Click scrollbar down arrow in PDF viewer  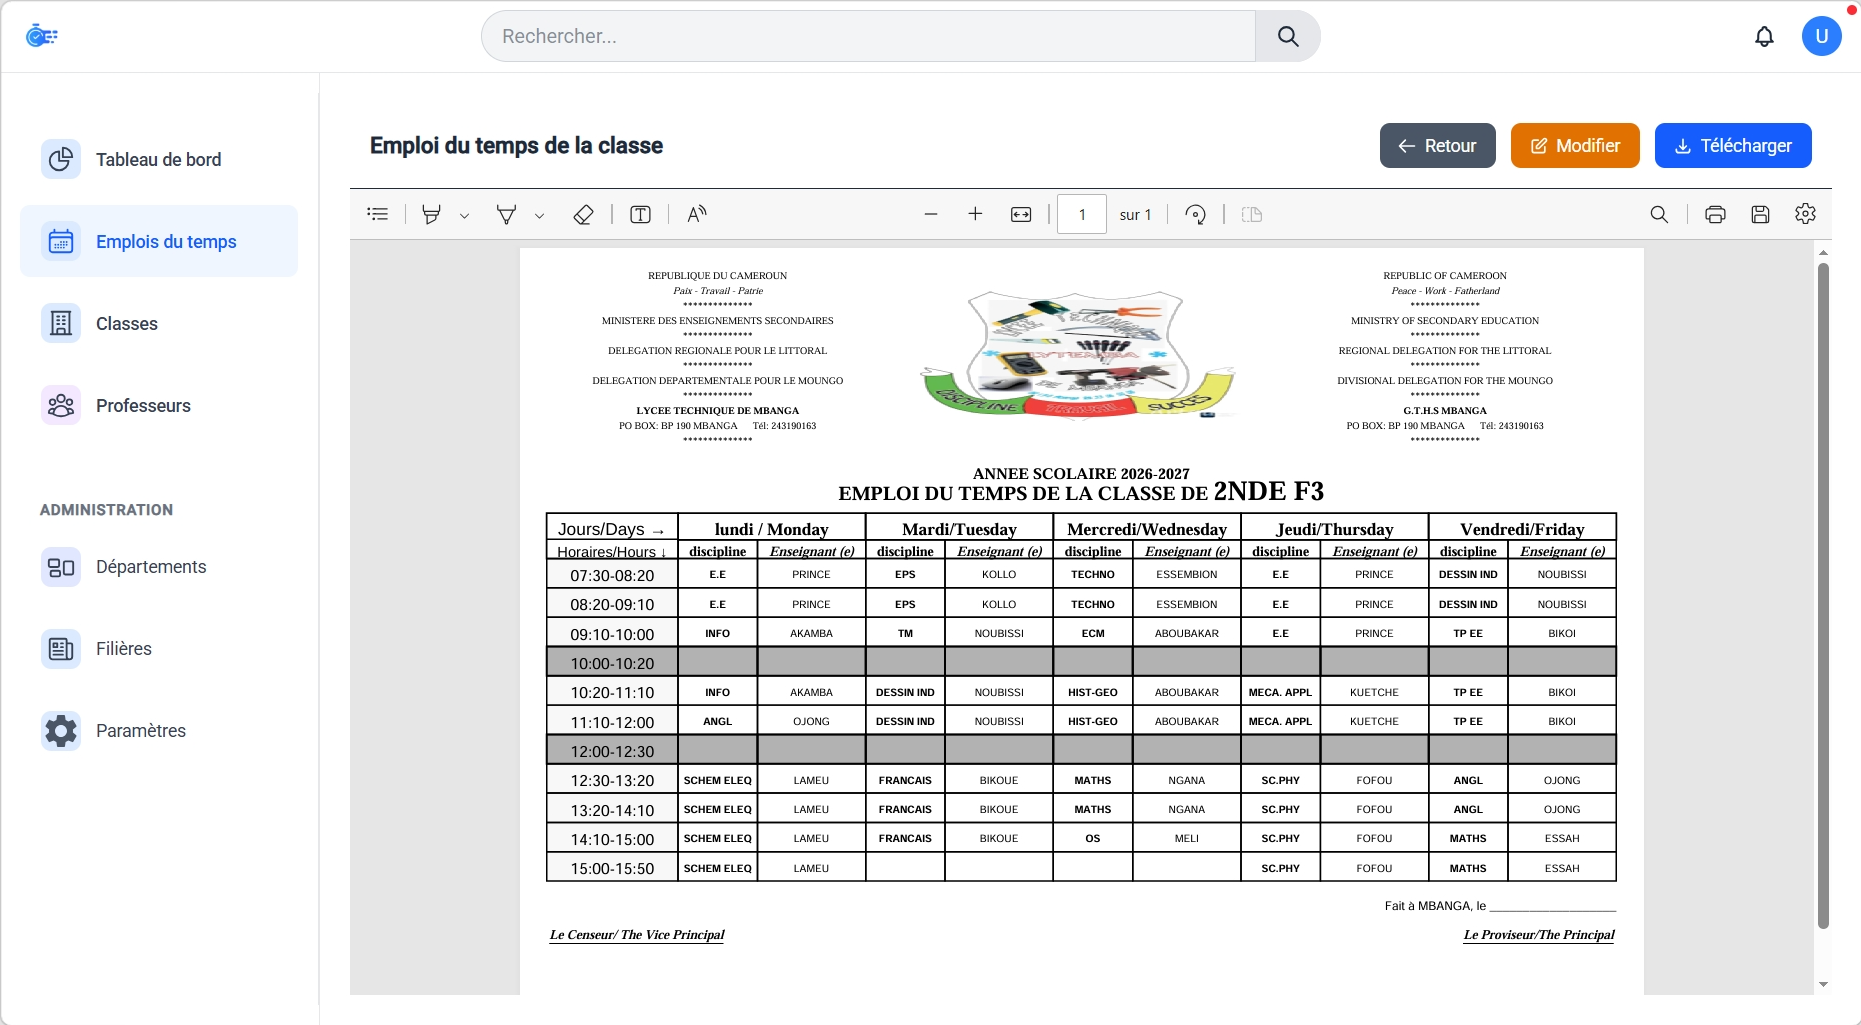point(1823,985)
